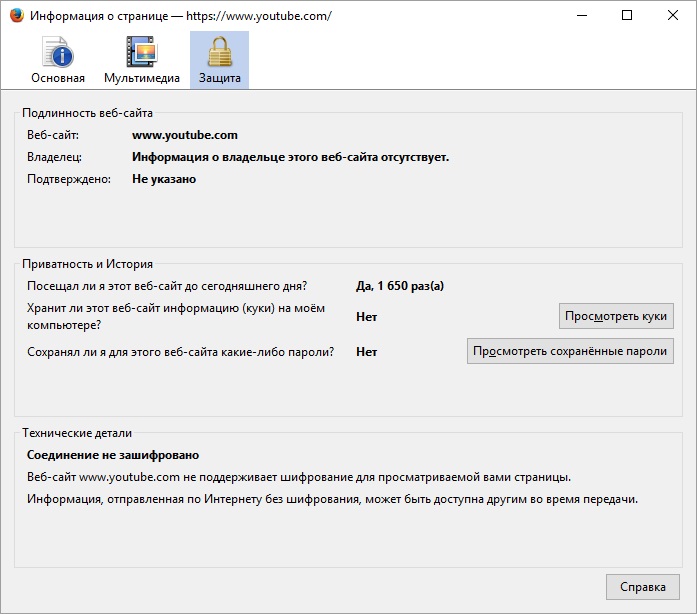Close the page info window
The width and height of the screenshot is (697, 614).
(x=673, y=16)
